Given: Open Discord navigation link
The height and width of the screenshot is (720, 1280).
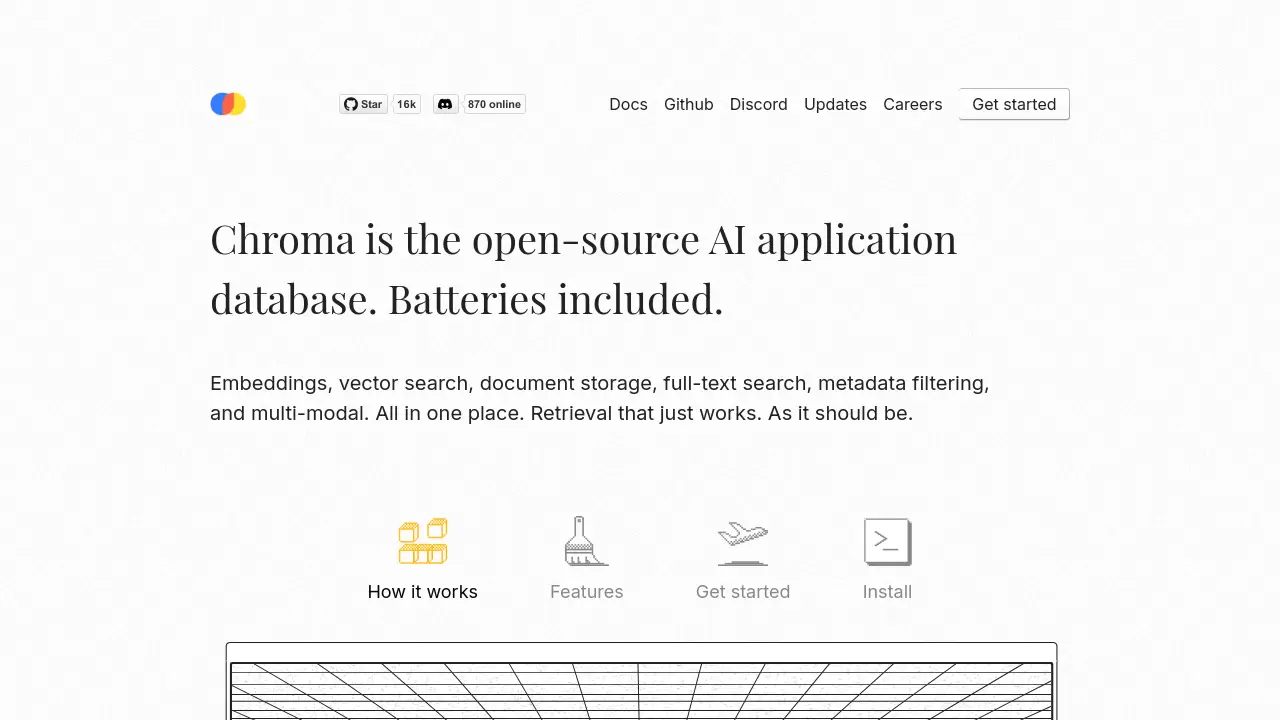Looking at the screenshot, I should pyautogui.click(x=759, y=104).
